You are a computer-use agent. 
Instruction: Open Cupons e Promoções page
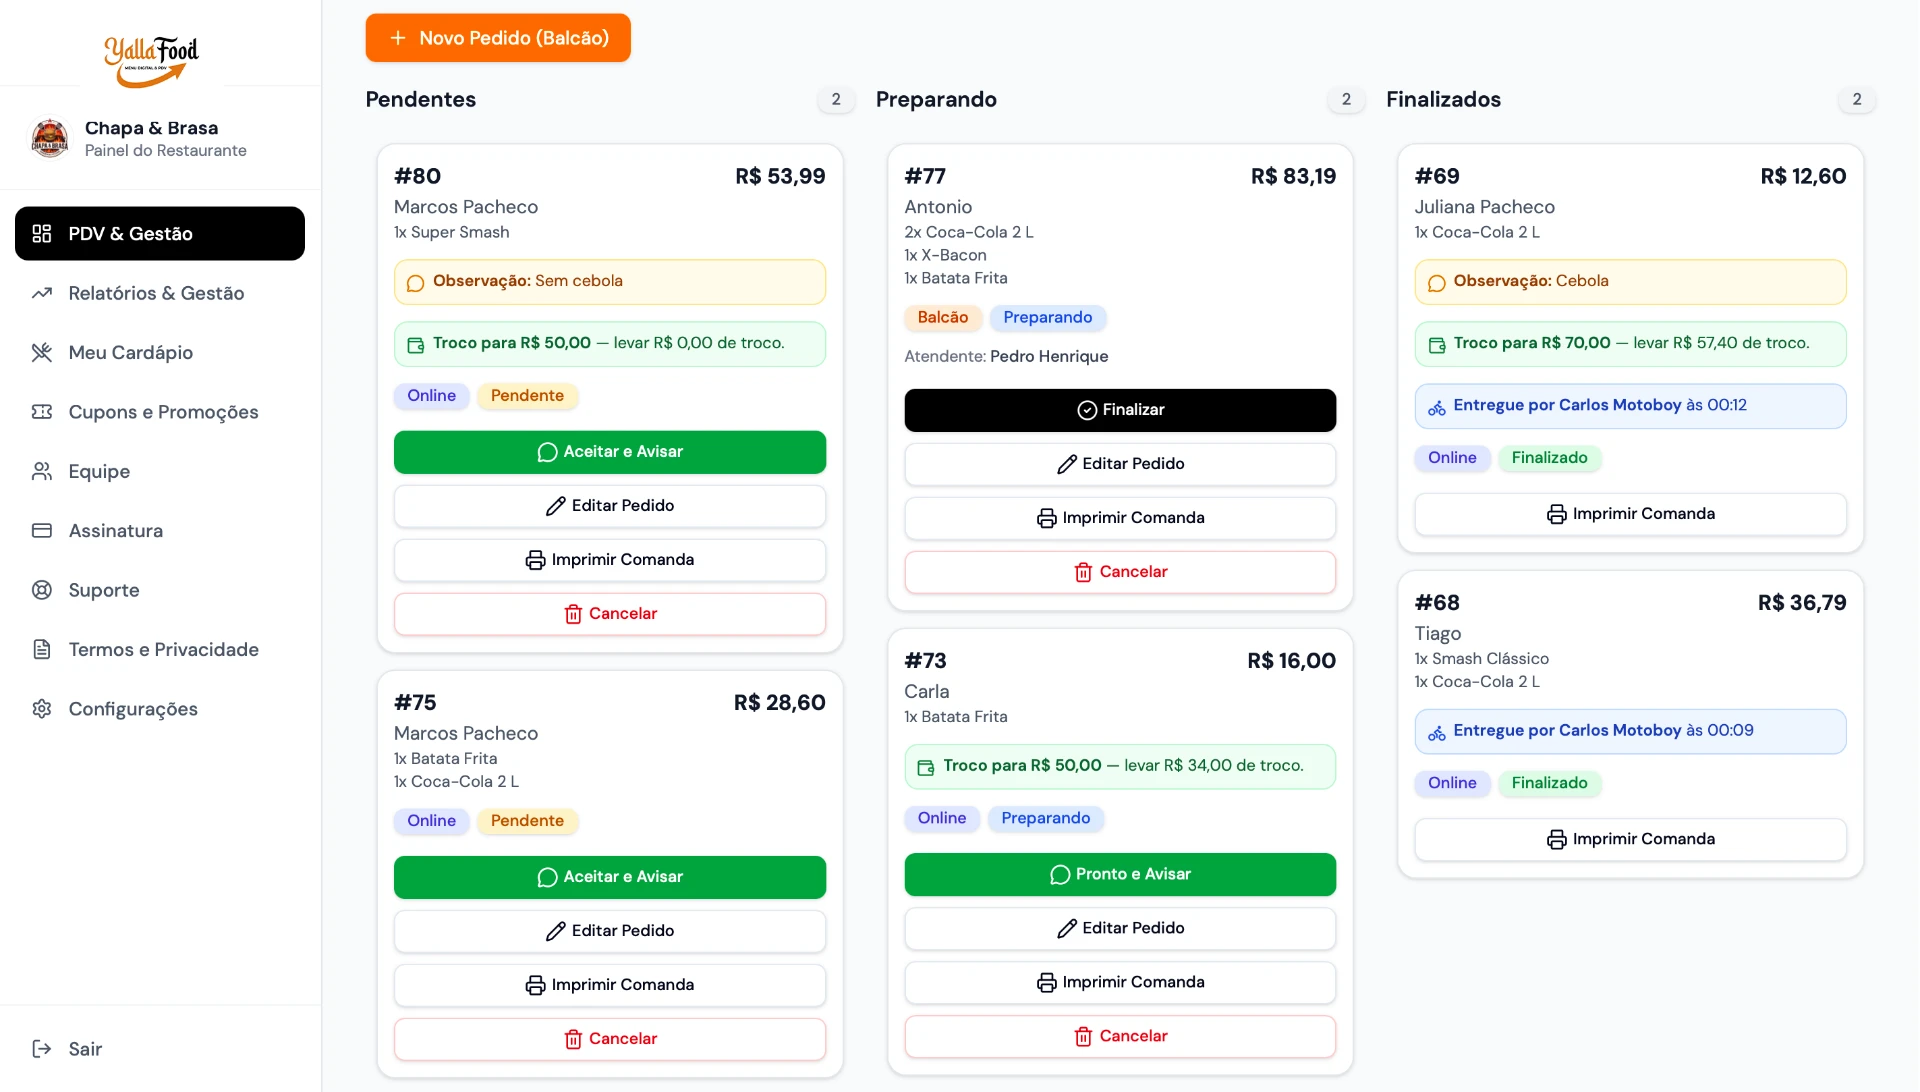[x=160, y=412]
